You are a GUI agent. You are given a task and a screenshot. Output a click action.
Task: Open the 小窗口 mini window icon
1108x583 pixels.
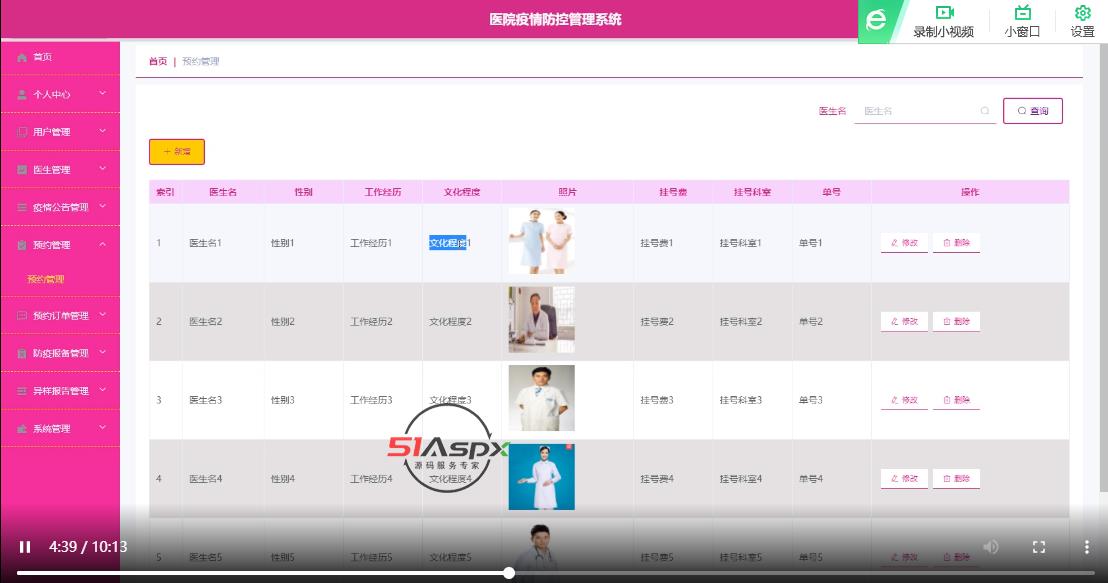tap(1022, 13)
